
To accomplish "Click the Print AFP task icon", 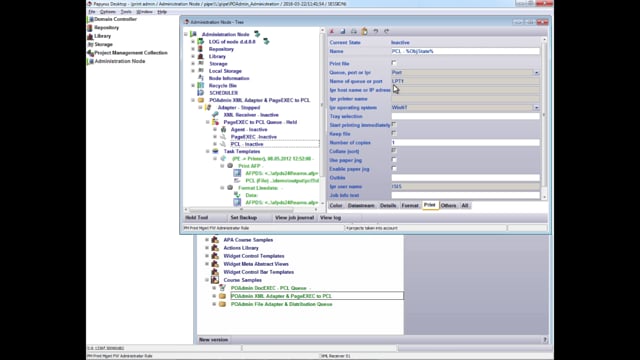I will pyautogui.click(x=230, y=166).
